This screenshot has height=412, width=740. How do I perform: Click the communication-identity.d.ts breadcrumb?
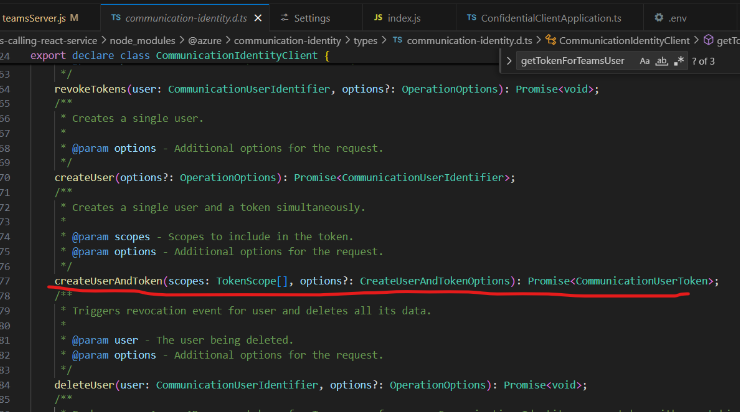point(470,41)
